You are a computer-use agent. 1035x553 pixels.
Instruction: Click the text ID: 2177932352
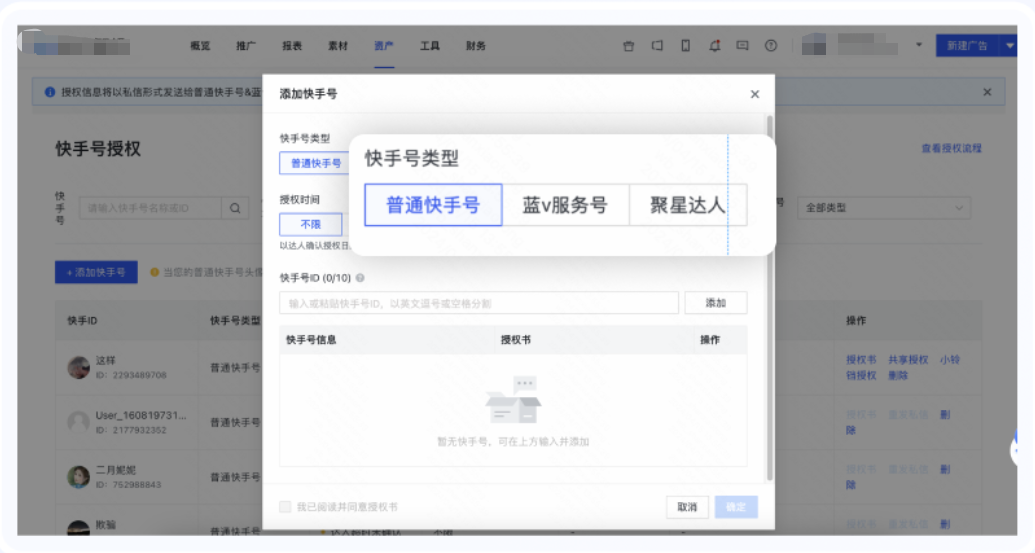pos(131,430)
